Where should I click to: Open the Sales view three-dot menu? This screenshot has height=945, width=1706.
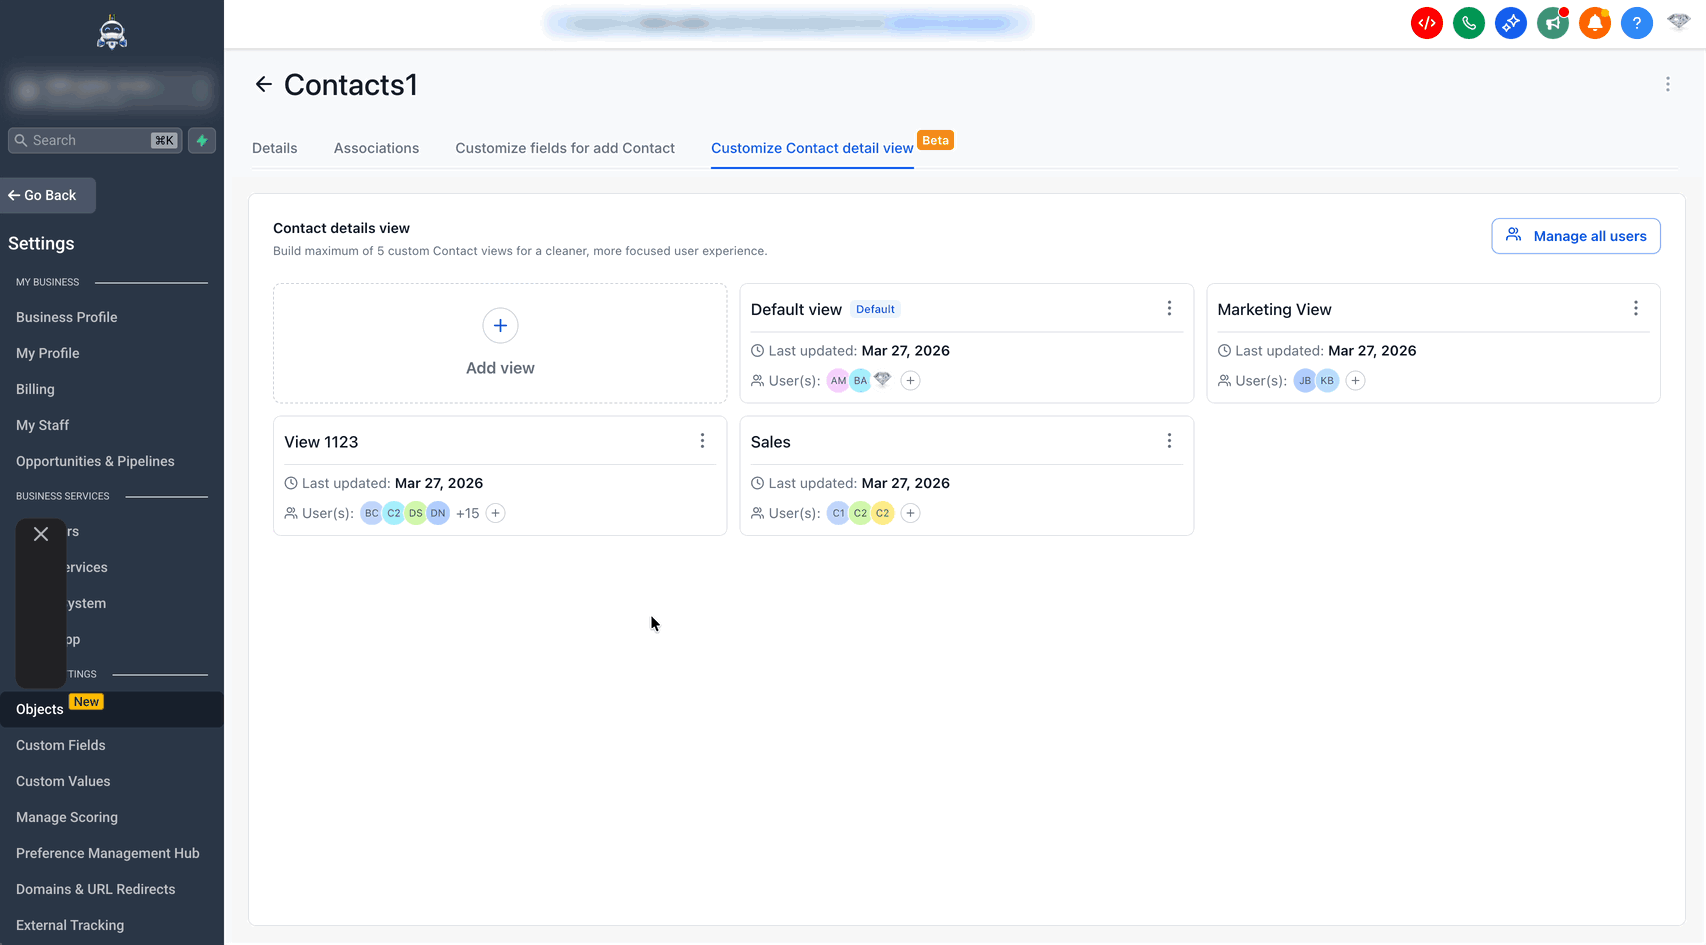click(x=1169, y=441)
